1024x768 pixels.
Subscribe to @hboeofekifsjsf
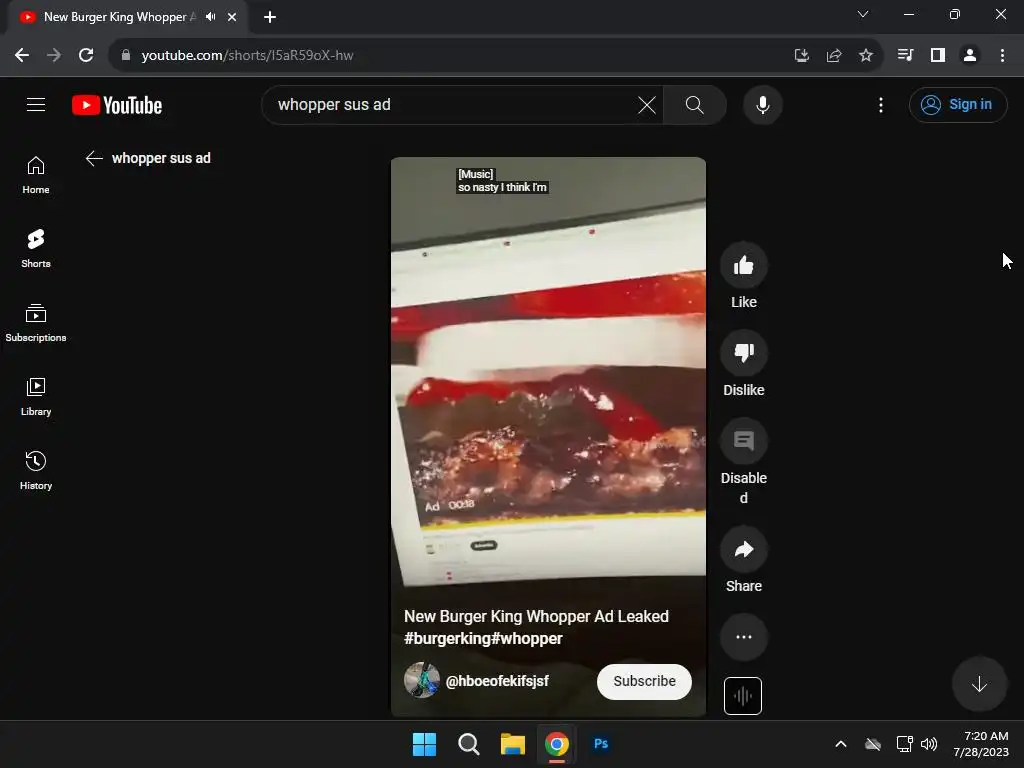coord(644,681)
